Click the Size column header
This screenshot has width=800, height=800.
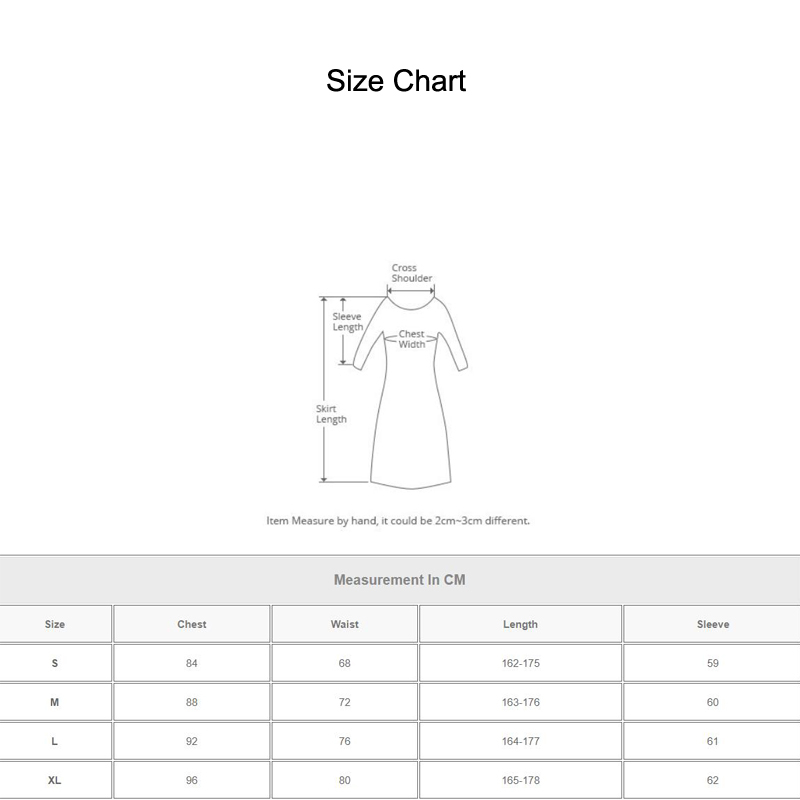pyautogui.click(x=54, y=624)
